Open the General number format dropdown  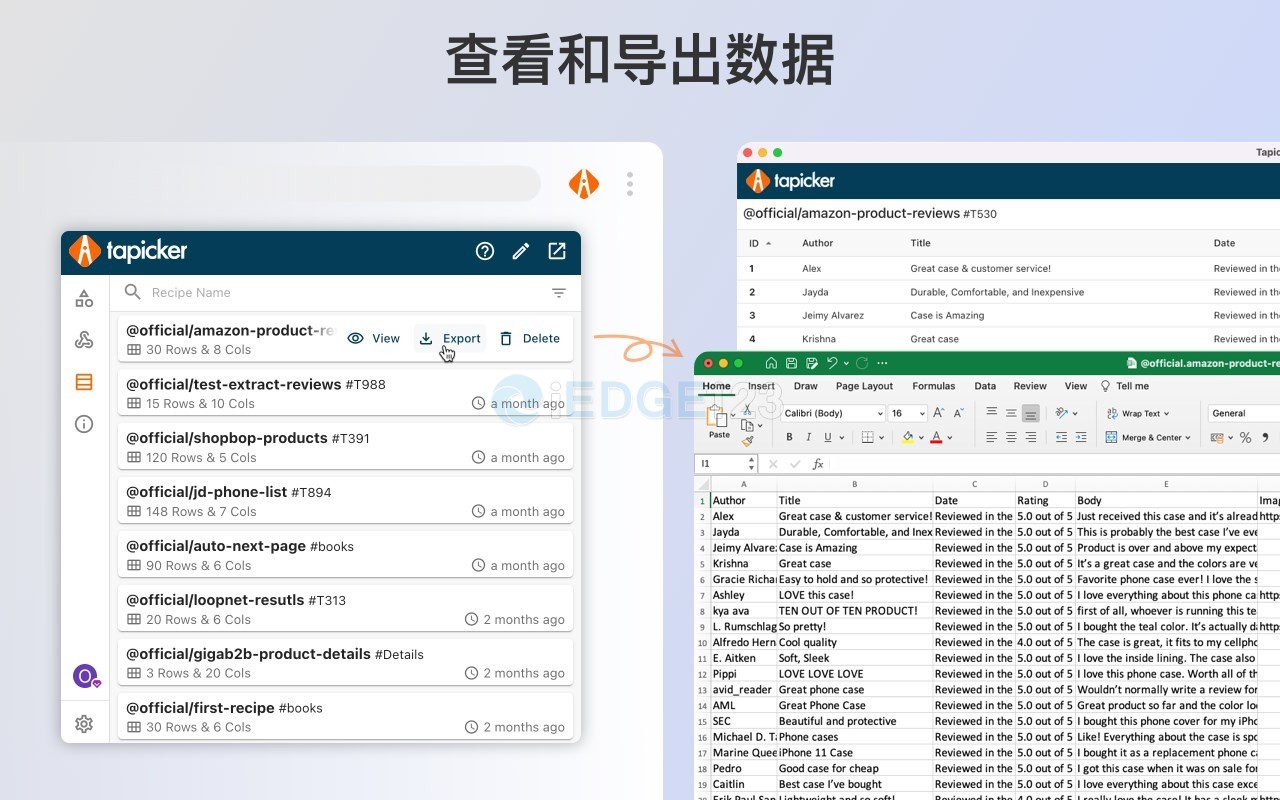coord(1244,413)
